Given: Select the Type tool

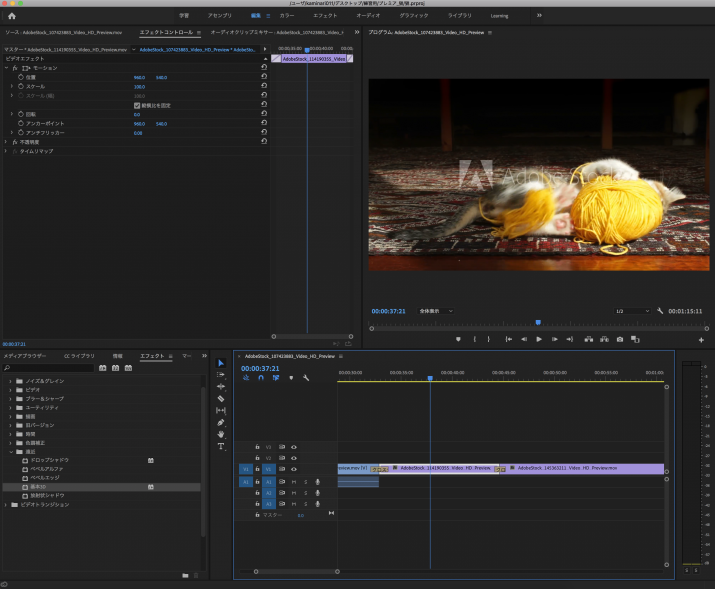Looking at the screenshot, I should coord(221,445).
